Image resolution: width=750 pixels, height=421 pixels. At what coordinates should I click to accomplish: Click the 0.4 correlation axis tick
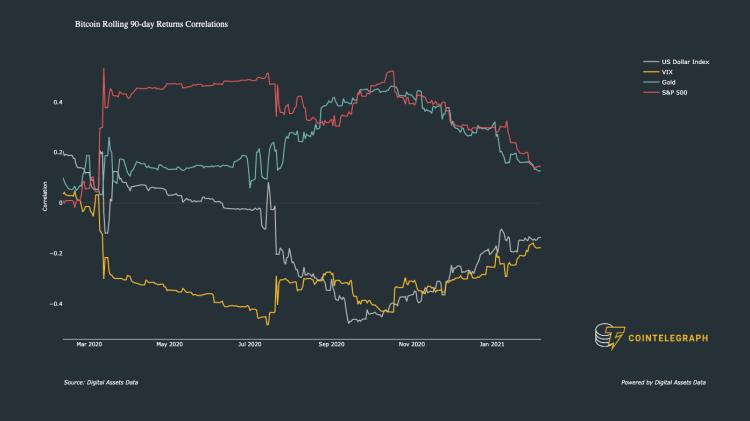(x=58, y=102)
